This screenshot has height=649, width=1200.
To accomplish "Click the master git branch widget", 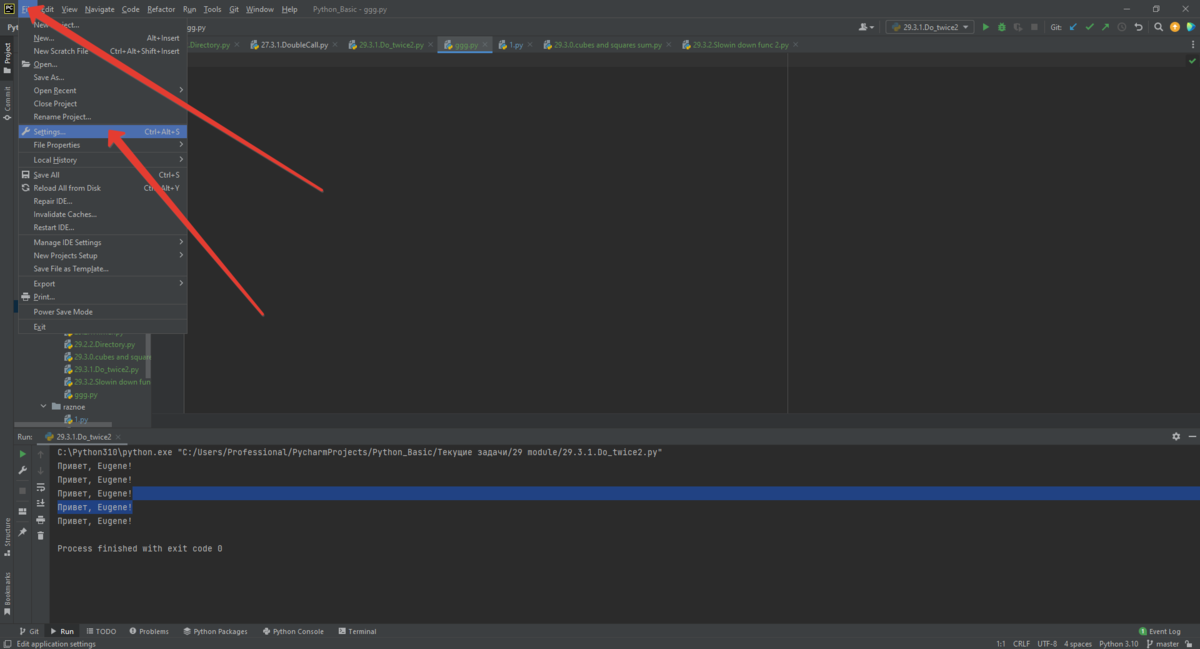I will [1161, 644].
